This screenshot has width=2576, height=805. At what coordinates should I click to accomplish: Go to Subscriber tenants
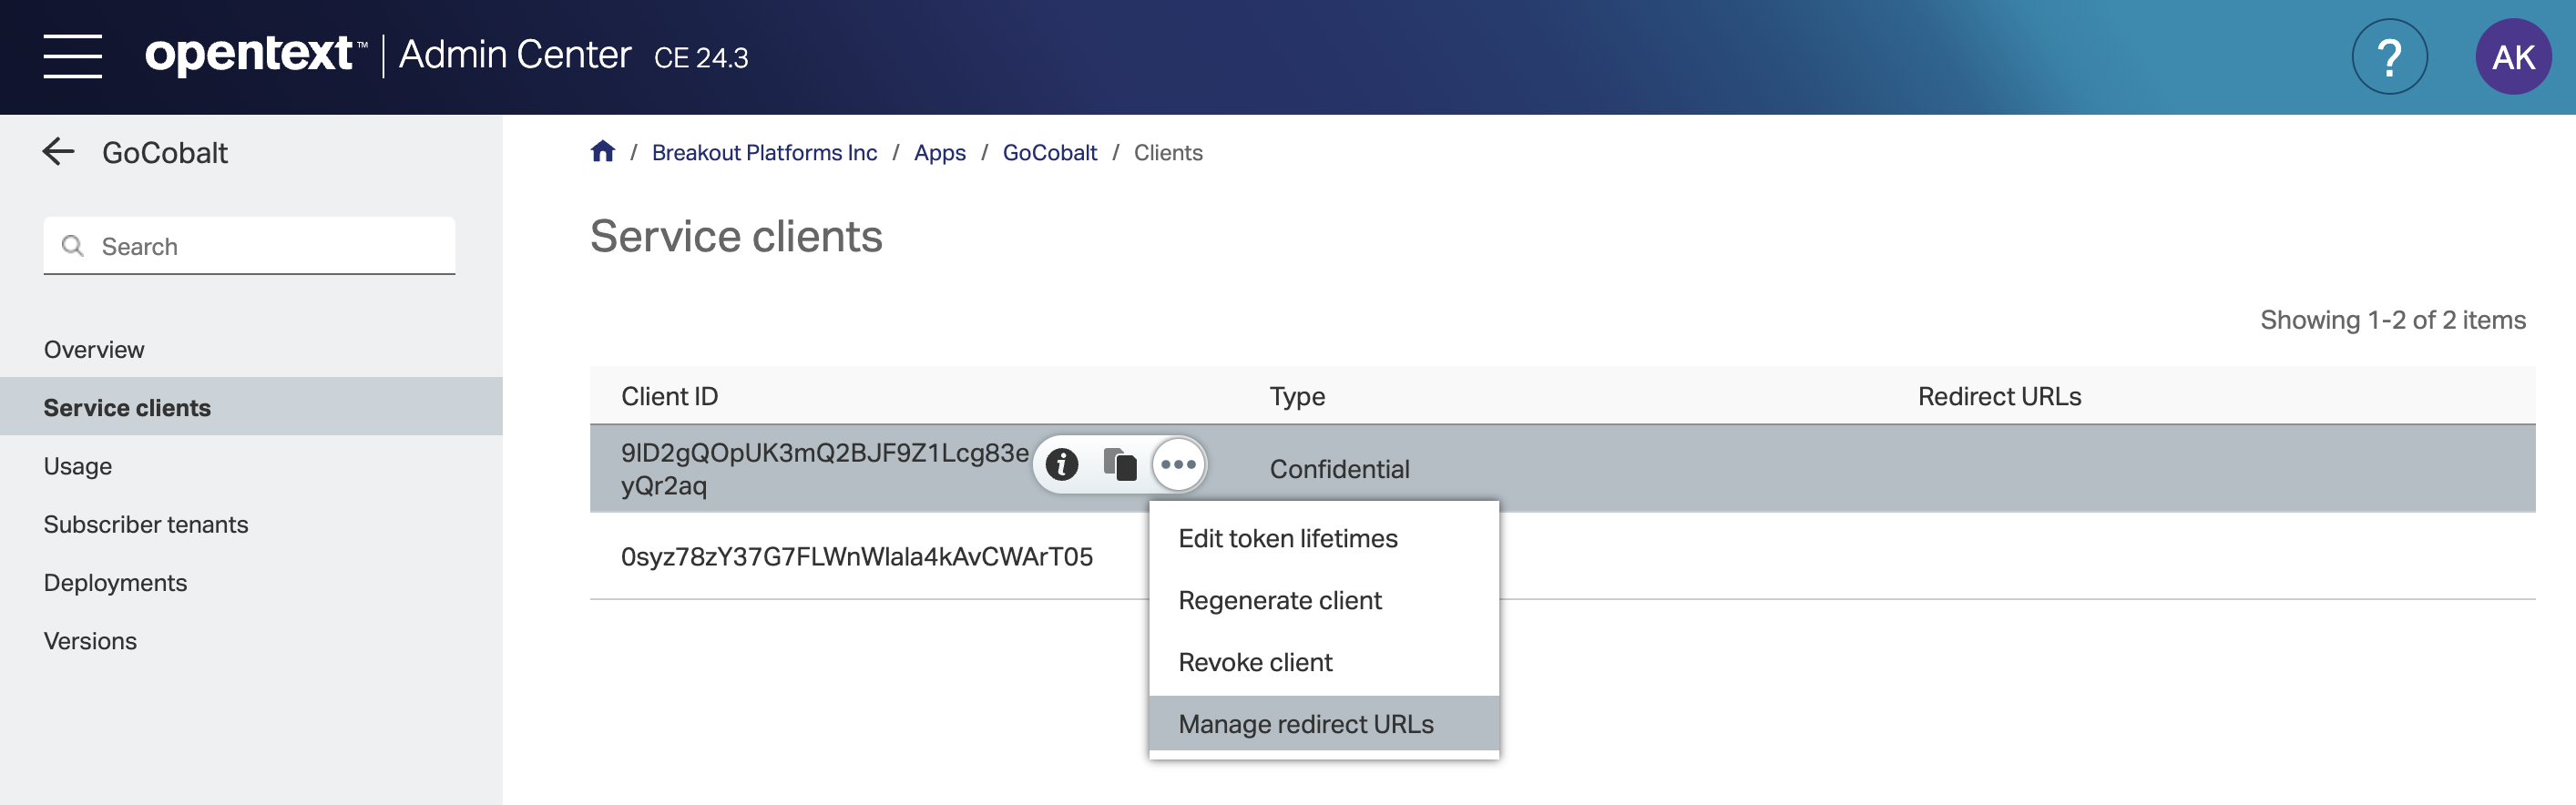(146, 524)
